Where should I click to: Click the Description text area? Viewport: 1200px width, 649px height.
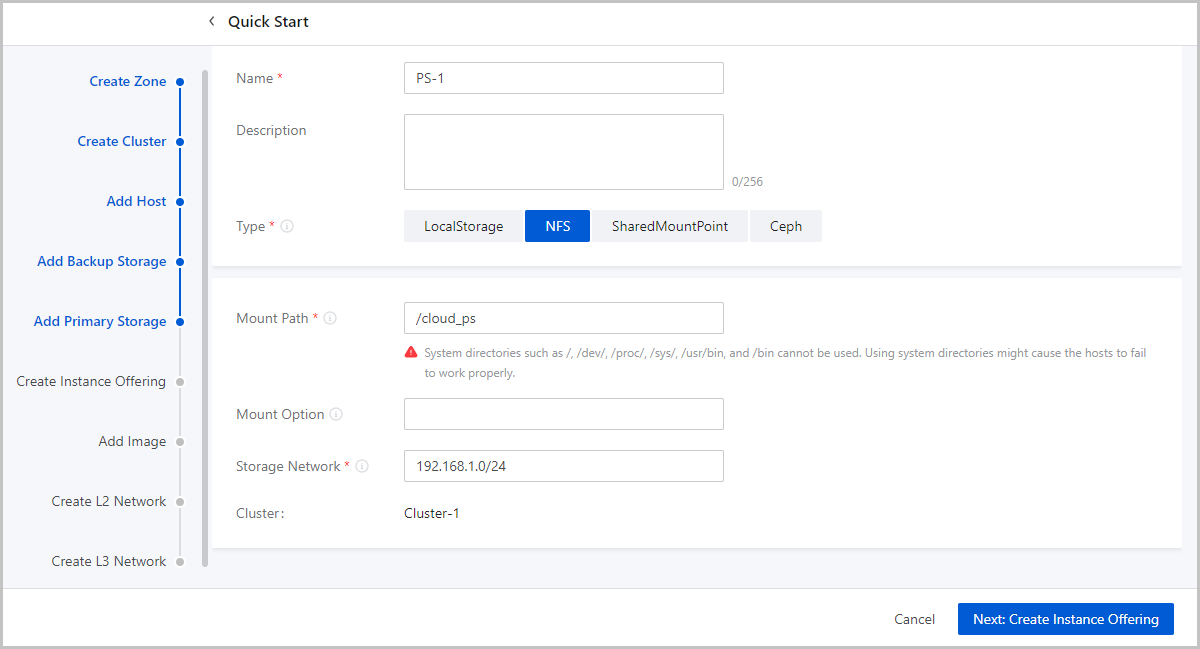tap(563, 152)
